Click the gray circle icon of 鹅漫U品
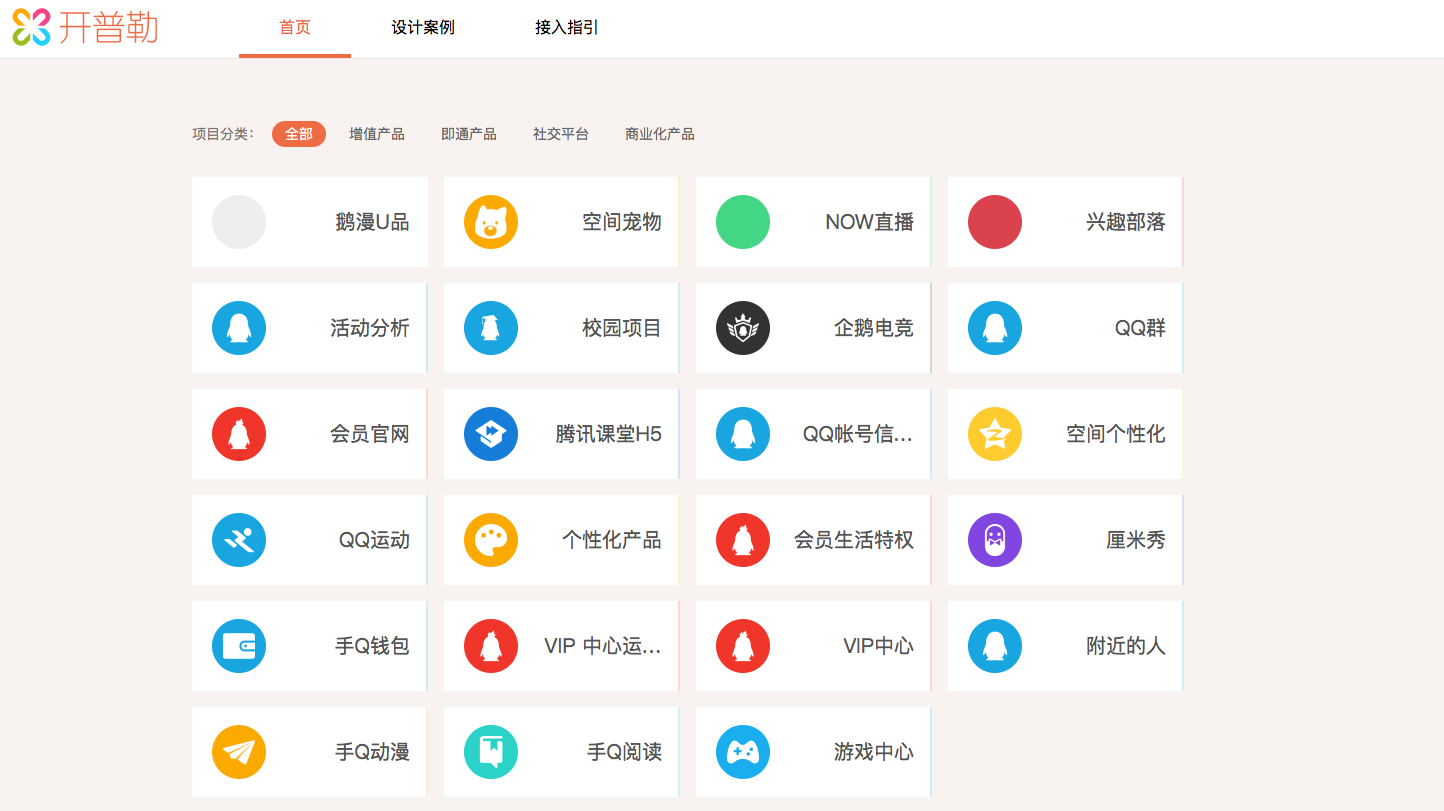Image resolution: width=1444 pixels, height=811 pixels. click(239, 222)
